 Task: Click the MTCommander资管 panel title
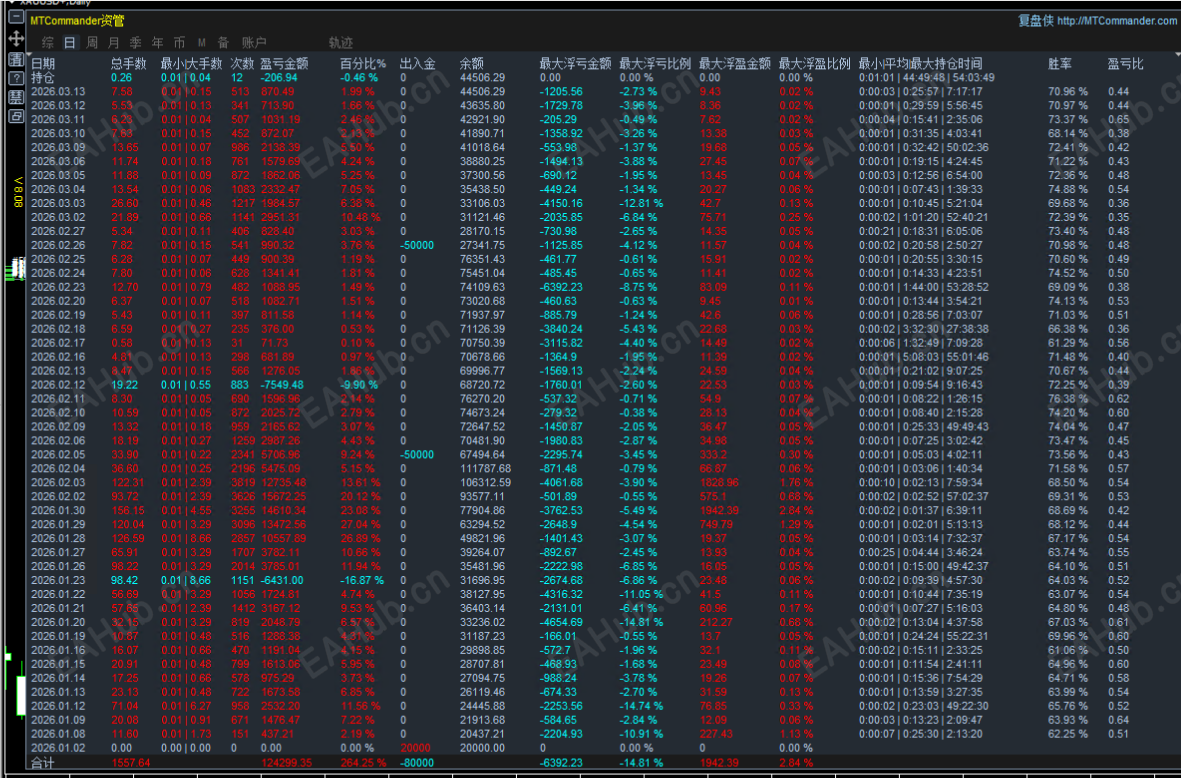click(78, 20)
